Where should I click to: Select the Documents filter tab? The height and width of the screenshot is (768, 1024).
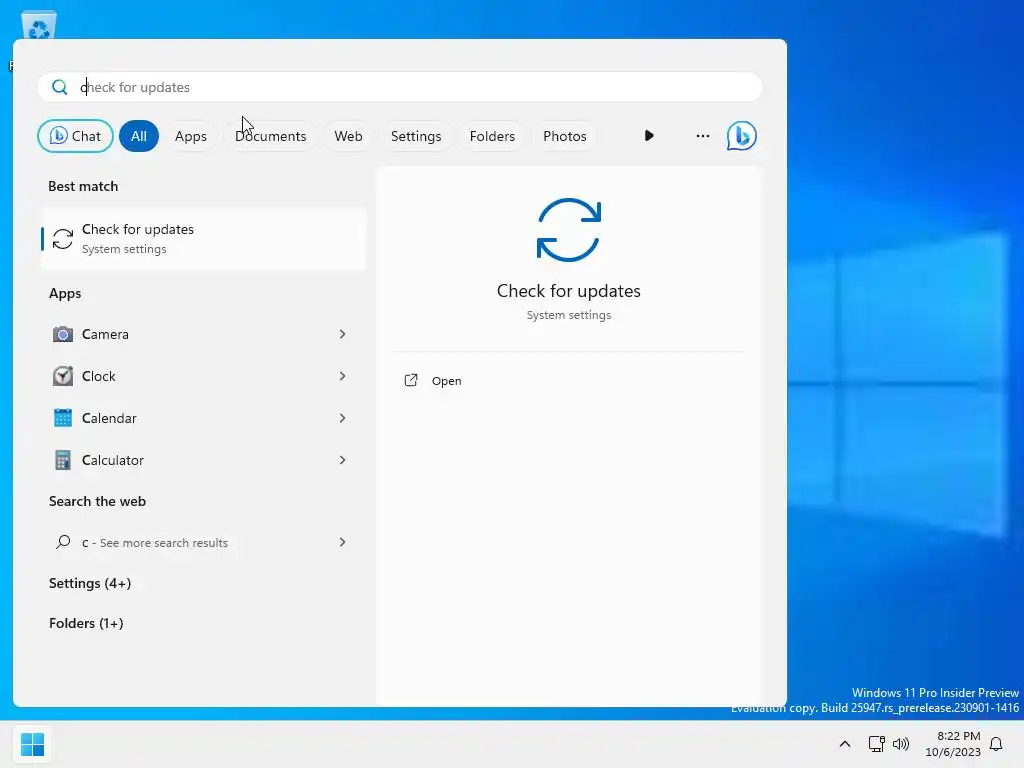(270, 136)
